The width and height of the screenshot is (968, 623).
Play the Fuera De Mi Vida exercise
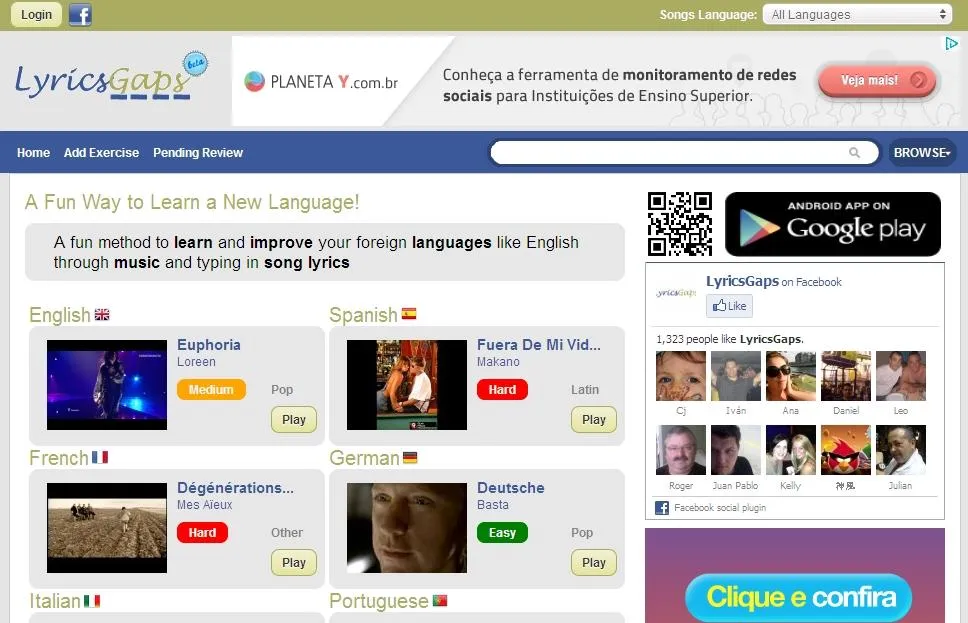coord(594,419)
